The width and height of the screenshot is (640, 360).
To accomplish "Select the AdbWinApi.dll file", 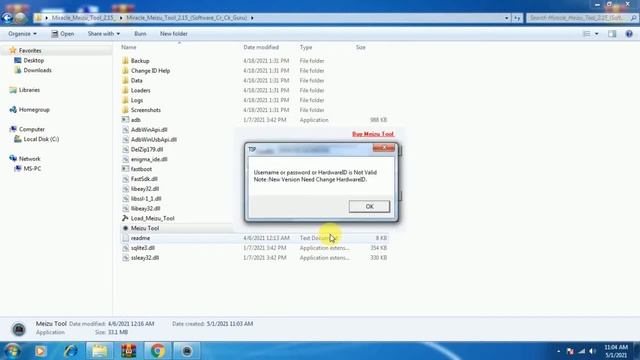I will pos(149,130).
